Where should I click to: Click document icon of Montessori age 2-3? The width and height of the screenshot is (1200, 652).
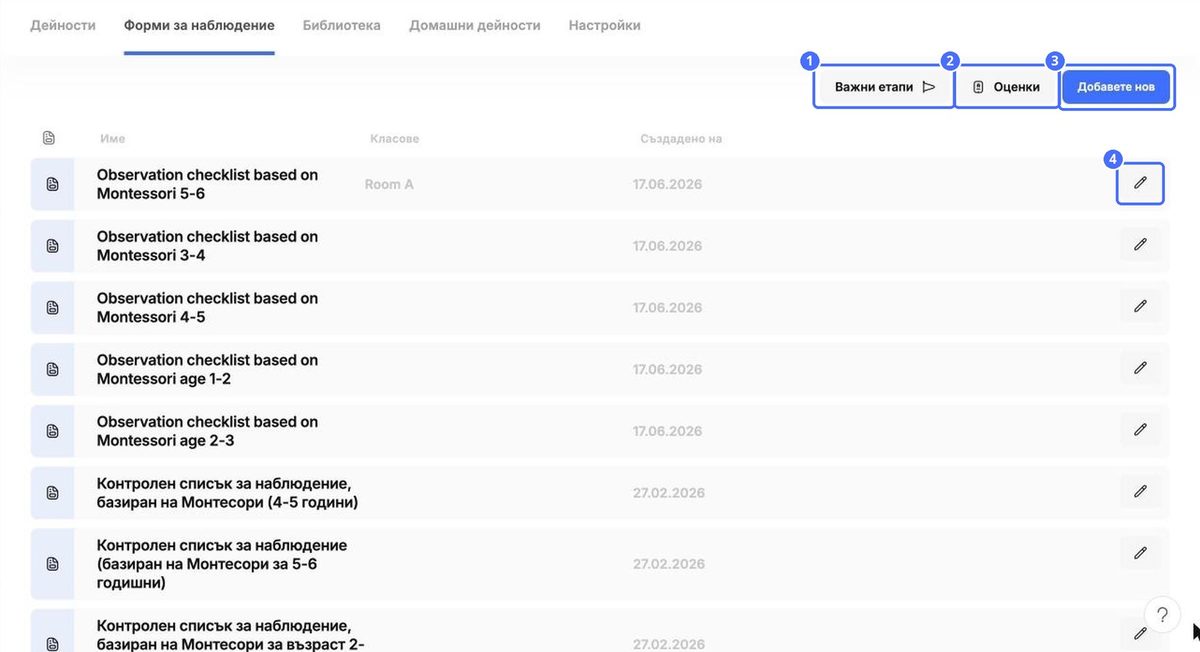coord(52,431)
